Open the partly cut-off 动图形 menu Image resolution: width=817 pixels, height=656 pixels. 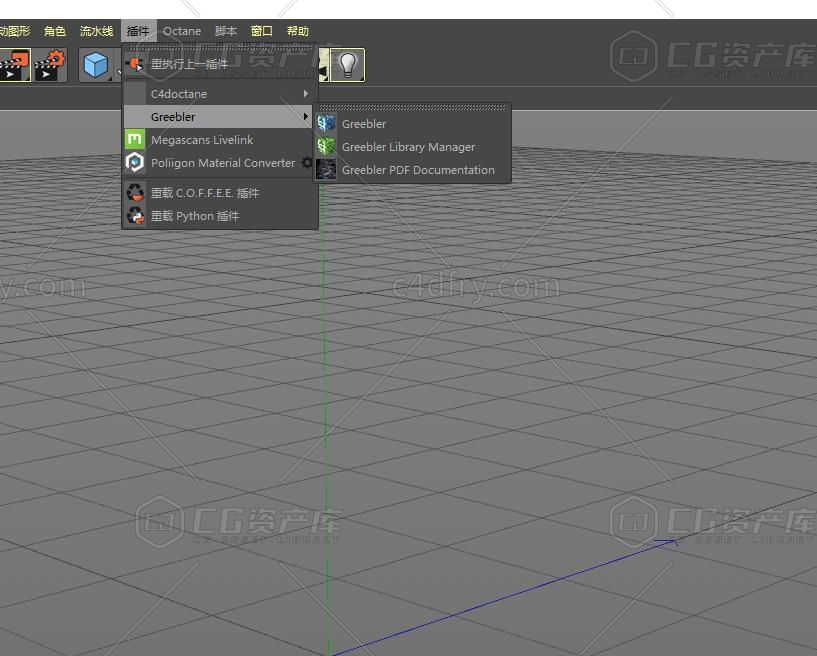pyautogui.click(x=15, y=31)
